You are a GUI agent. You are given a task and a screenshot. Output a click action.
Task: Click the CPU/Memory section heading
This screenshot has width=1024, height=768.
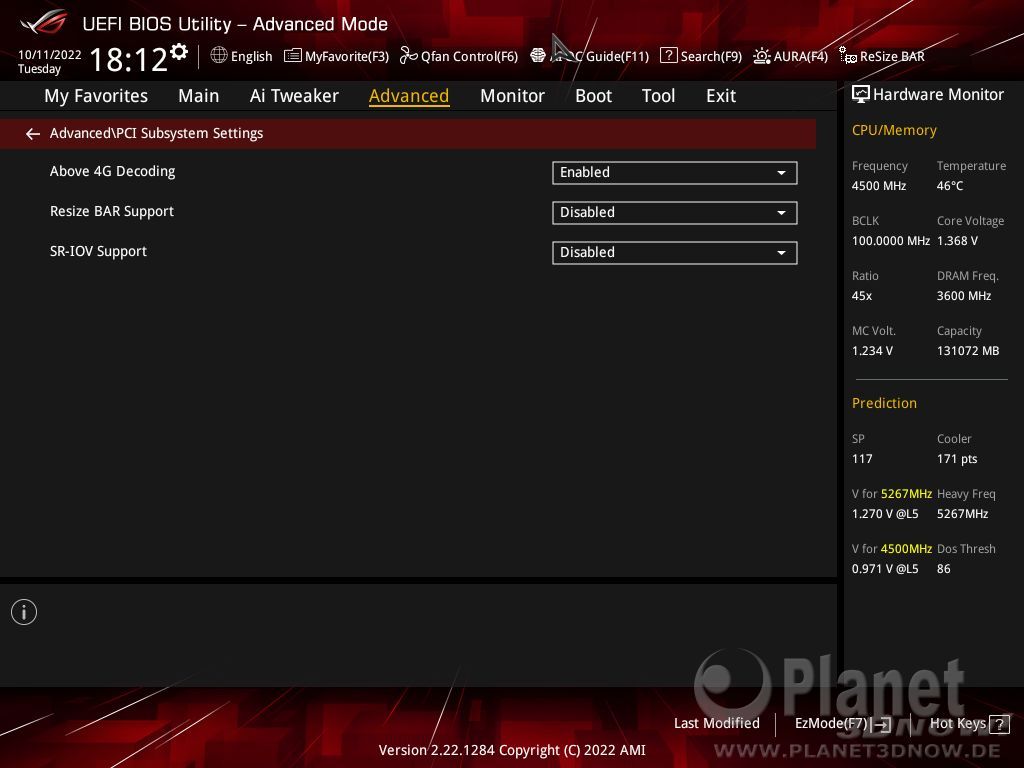tap(894, 131)
